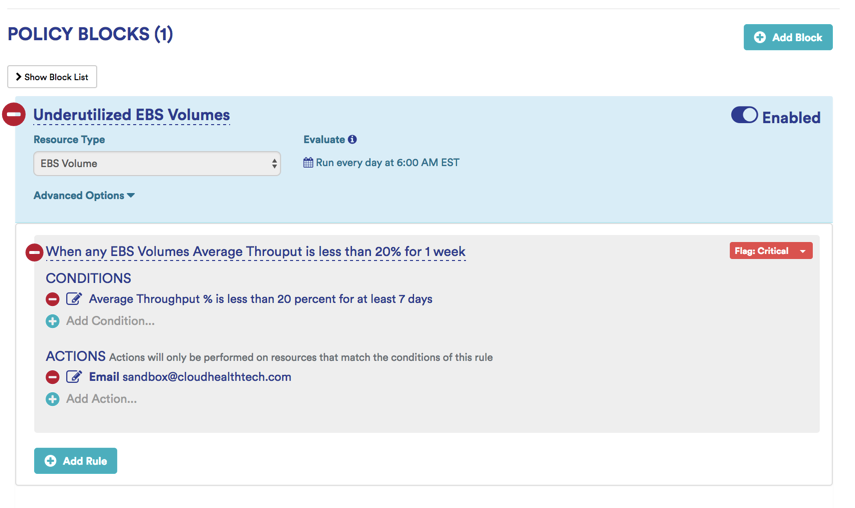This screenshot has height=508, width=855.
Task: Delete the EBS Volumes Average Throughput rule
Action: point(34,252)
